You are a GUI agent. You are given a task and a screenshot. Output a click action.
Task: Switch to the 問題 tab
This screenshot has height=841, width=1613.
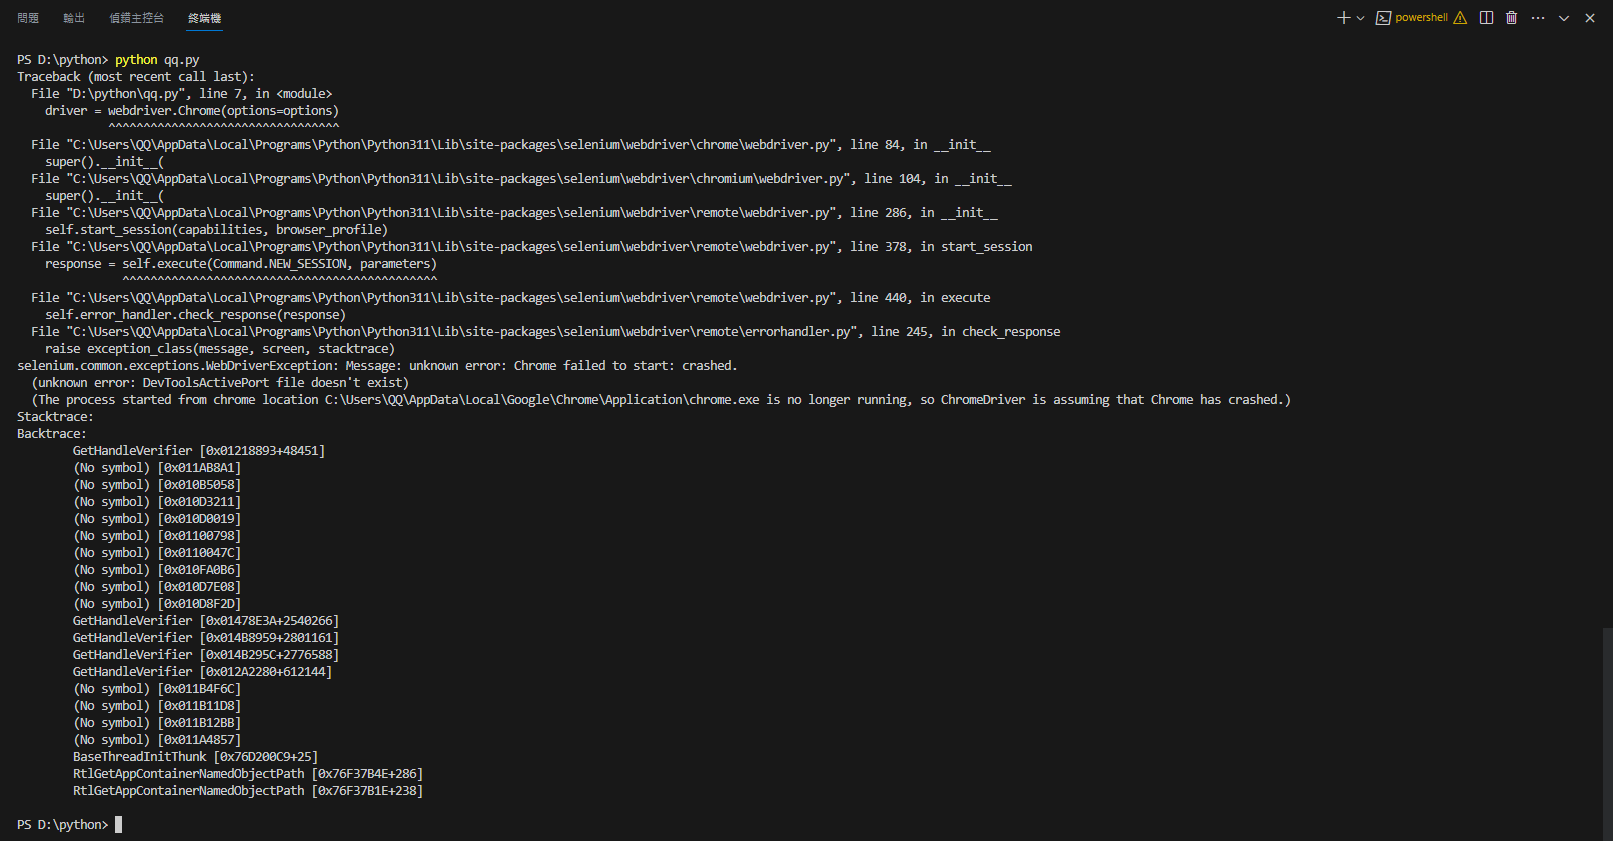point(28,17)
